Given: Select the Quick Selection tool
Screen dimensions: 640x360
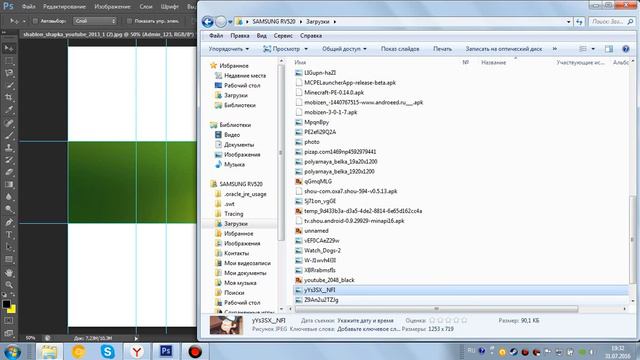Looking at the screenshot, I should click(9, 86).
